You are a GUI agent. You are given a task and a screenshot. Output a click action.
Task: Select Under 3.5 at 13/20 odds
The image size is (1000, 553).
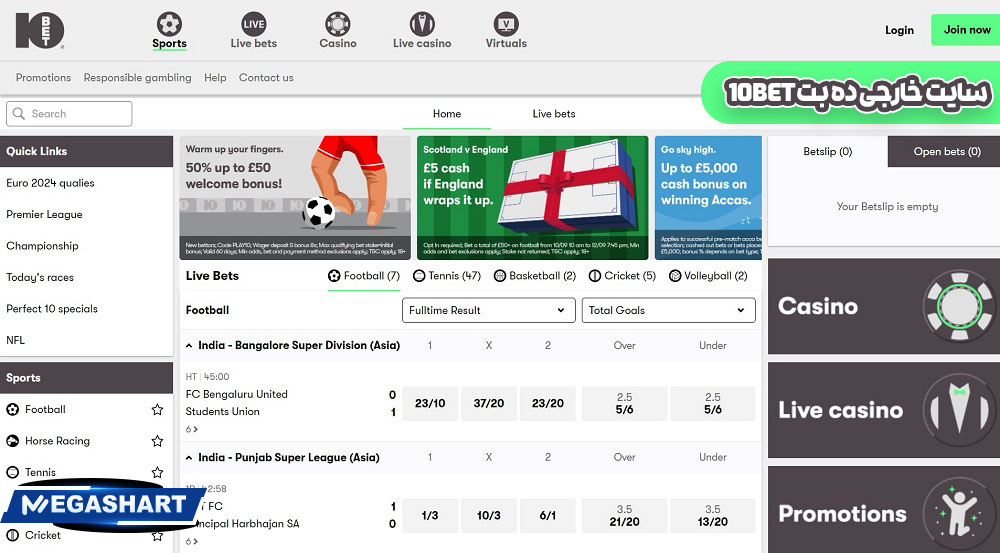point(712,515)
